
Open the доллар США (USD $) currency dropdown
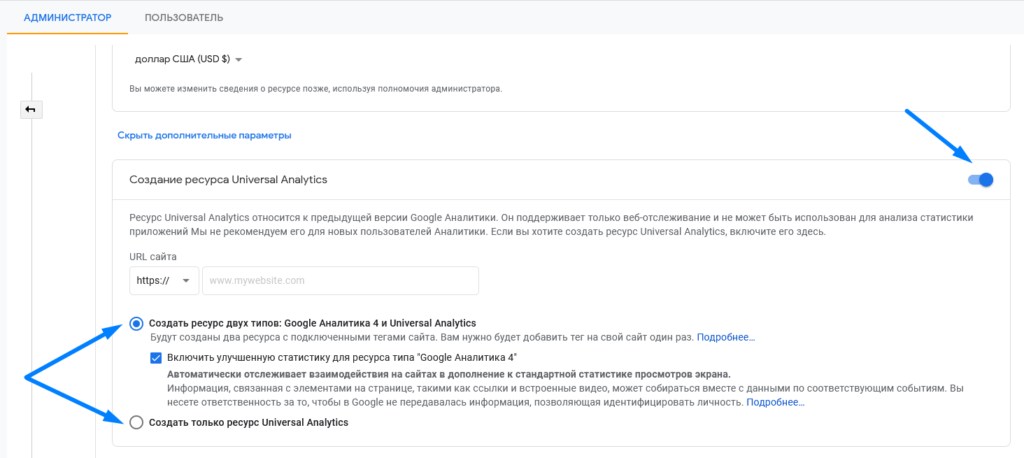point(189,59)
